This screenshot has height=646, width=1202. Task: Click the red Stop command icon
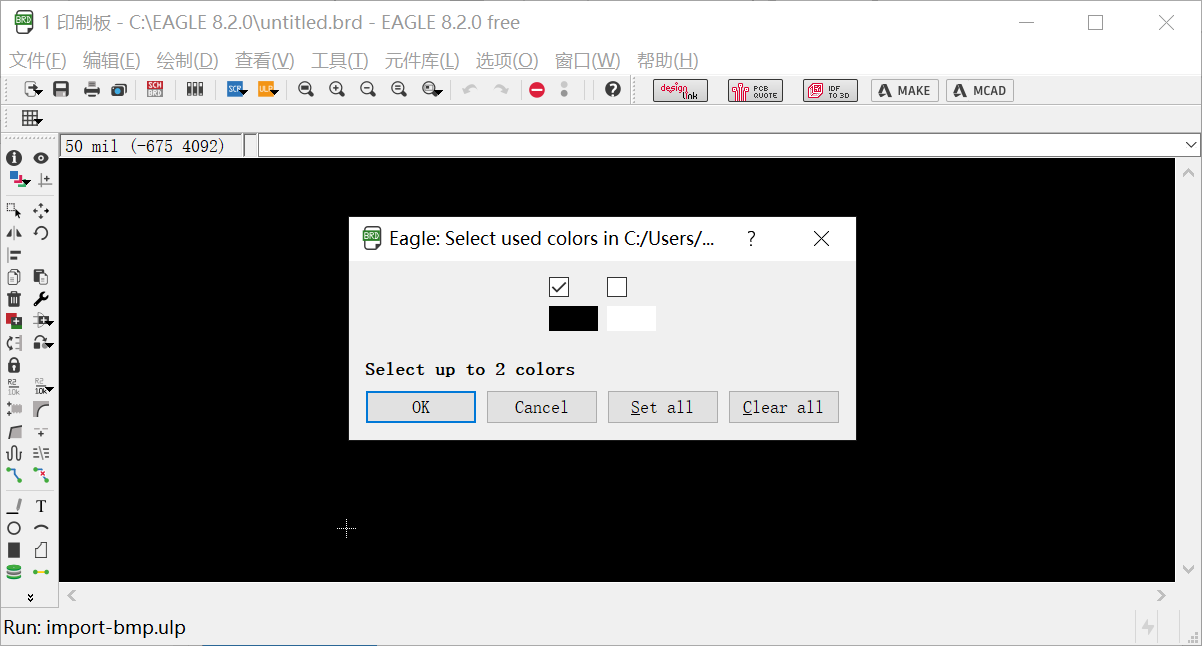click(x=537, y=90)
